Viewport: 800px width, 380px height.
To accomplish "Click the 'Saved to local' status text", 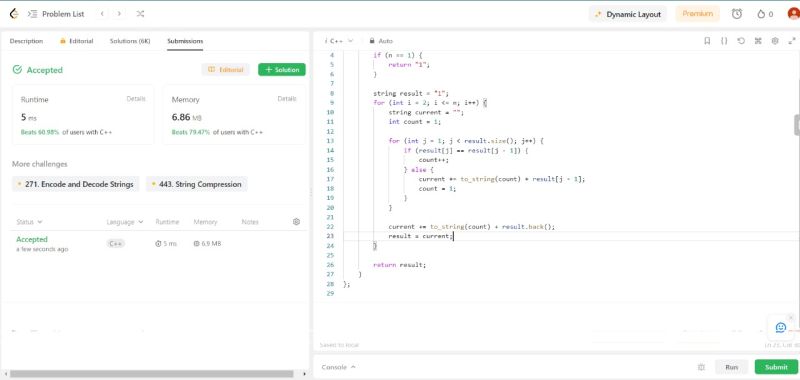I will coord(339,345).
